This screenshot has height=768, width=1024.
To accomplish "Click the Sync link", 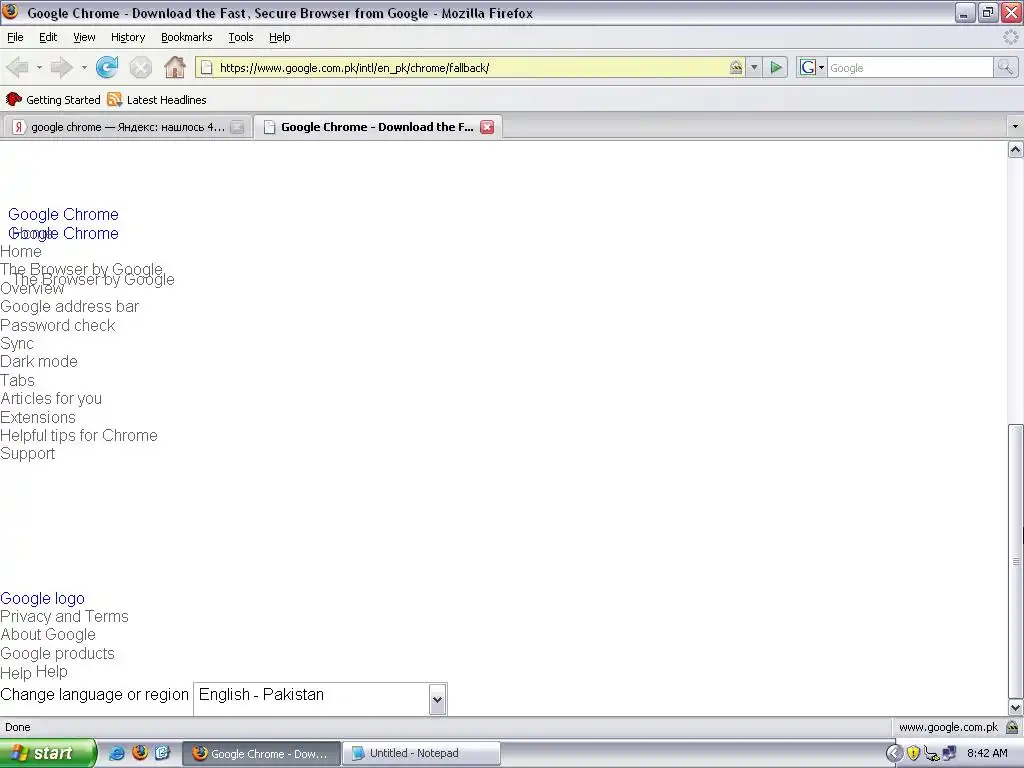I will click(17, 344).
